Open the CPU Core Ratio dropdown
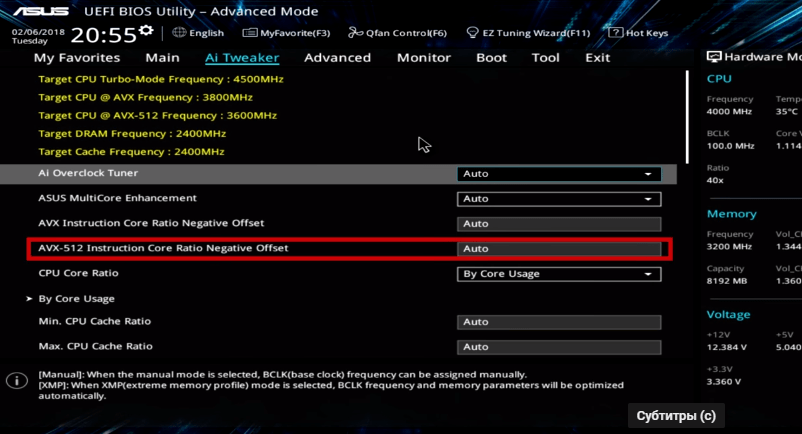The width and height of the screenshot is (802, 434). coord(558,274)
